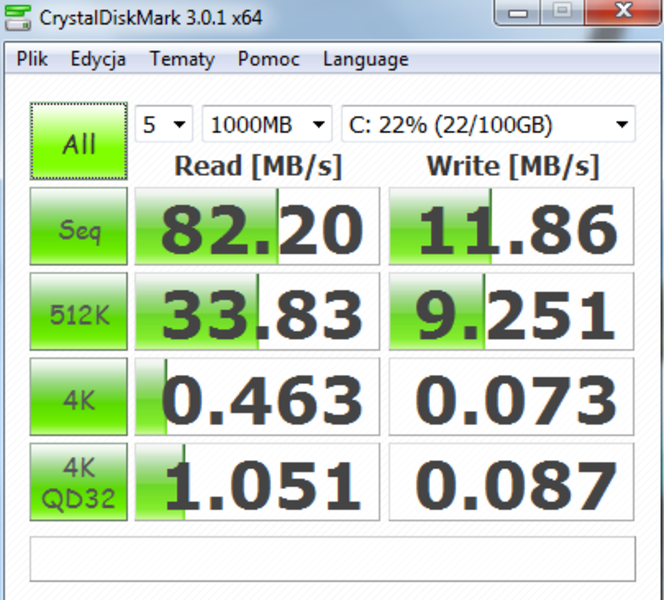The image size is (664, 600).
Task: Click the Write [MB/s] column header
Action: [x=513, y=166]
